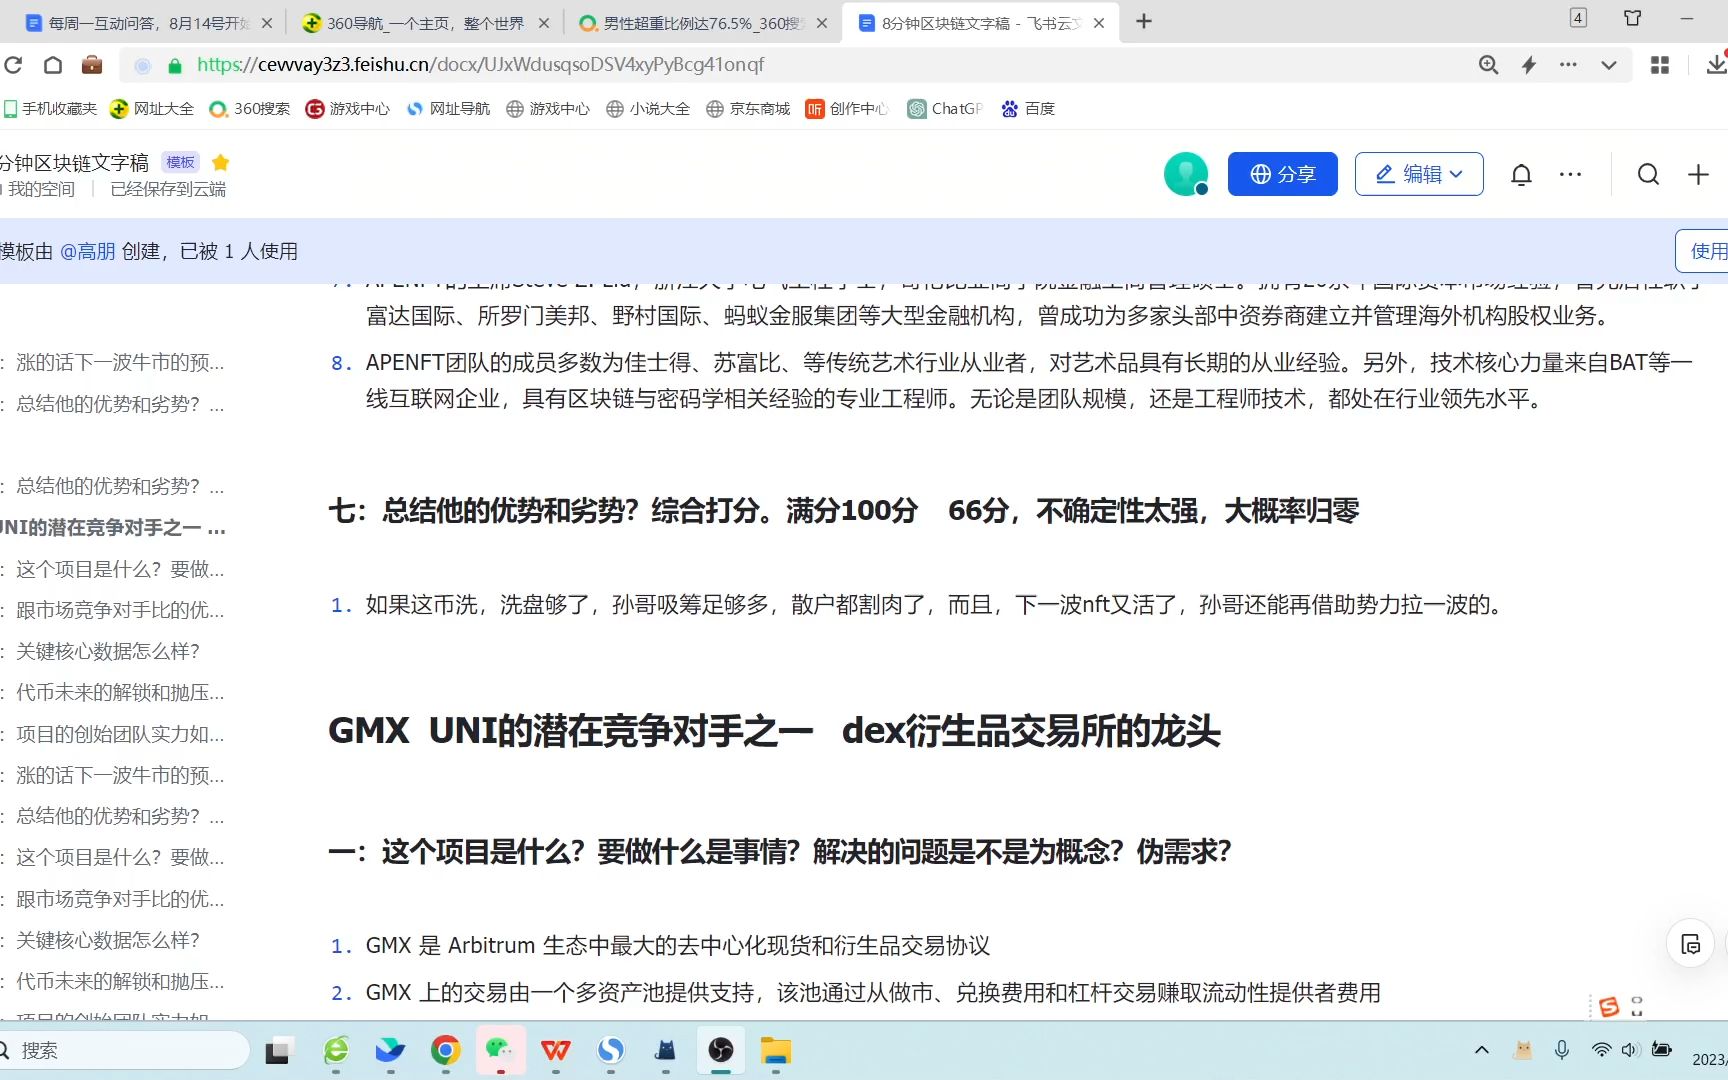Click the 使用 template button
This screenshot has width=1728, height=1080.
pyautogui.click(x=1702, y=251)
